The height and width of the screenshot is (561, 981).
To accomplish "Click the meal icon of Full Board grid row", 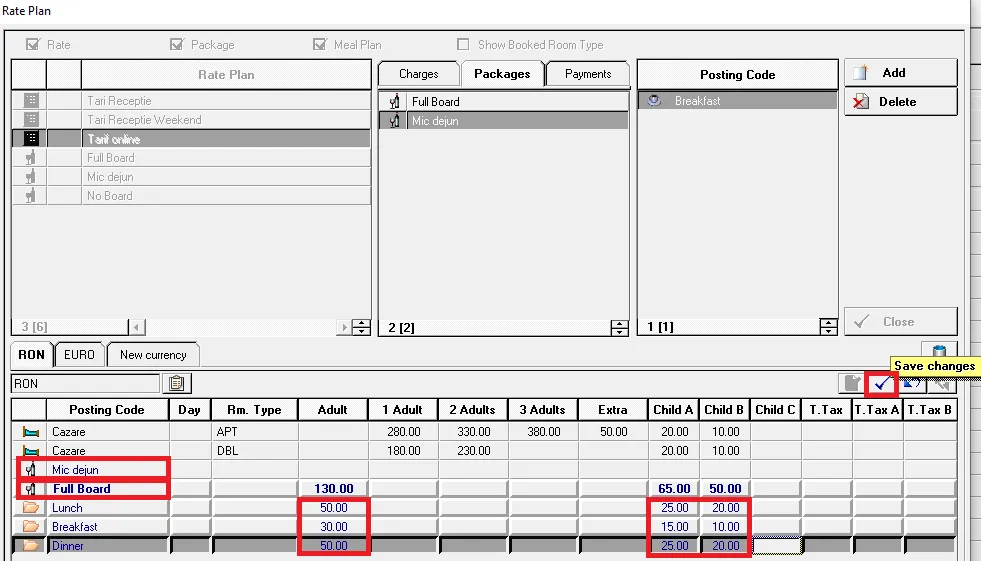I will (x=30, y=488).
